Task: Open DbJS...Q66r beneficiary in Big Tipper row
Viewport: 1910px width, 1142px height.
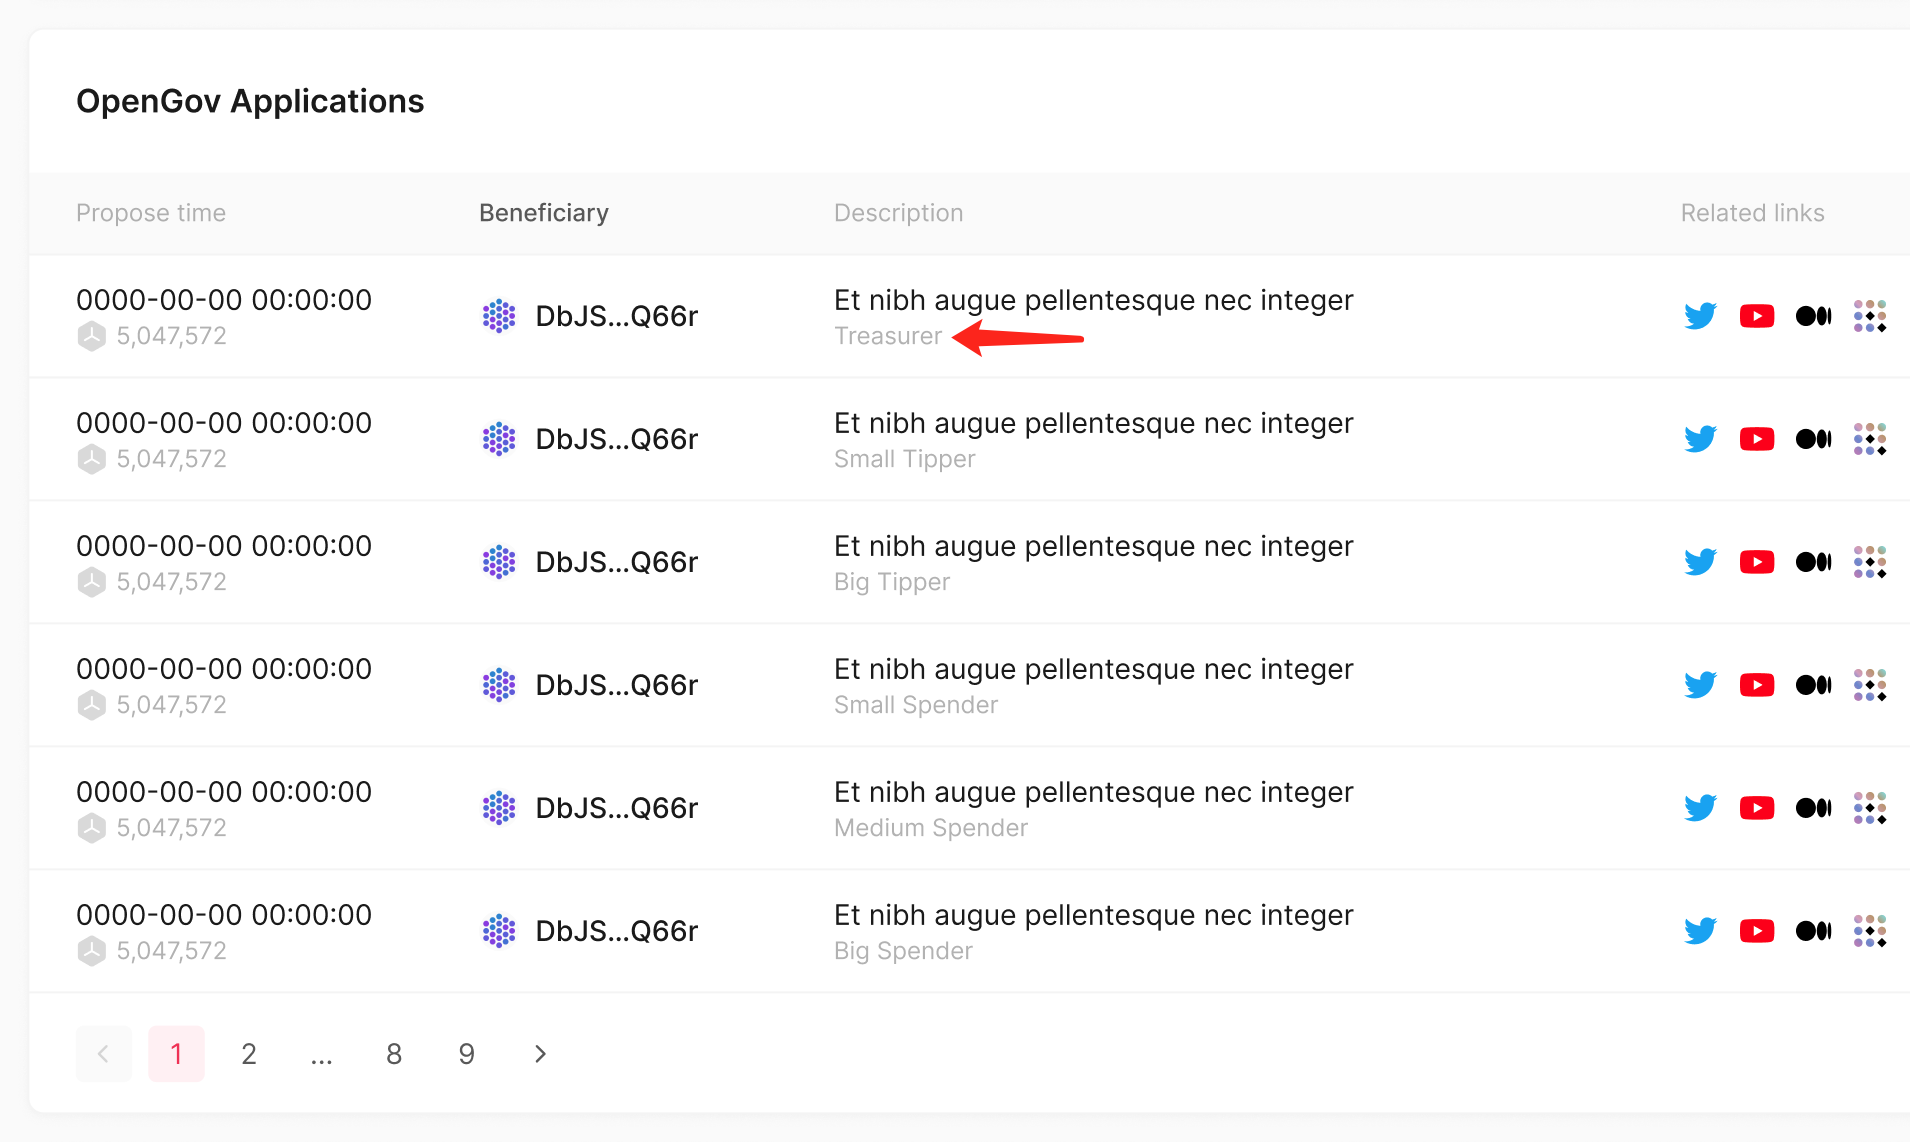Action: click(x=616, y=562)
